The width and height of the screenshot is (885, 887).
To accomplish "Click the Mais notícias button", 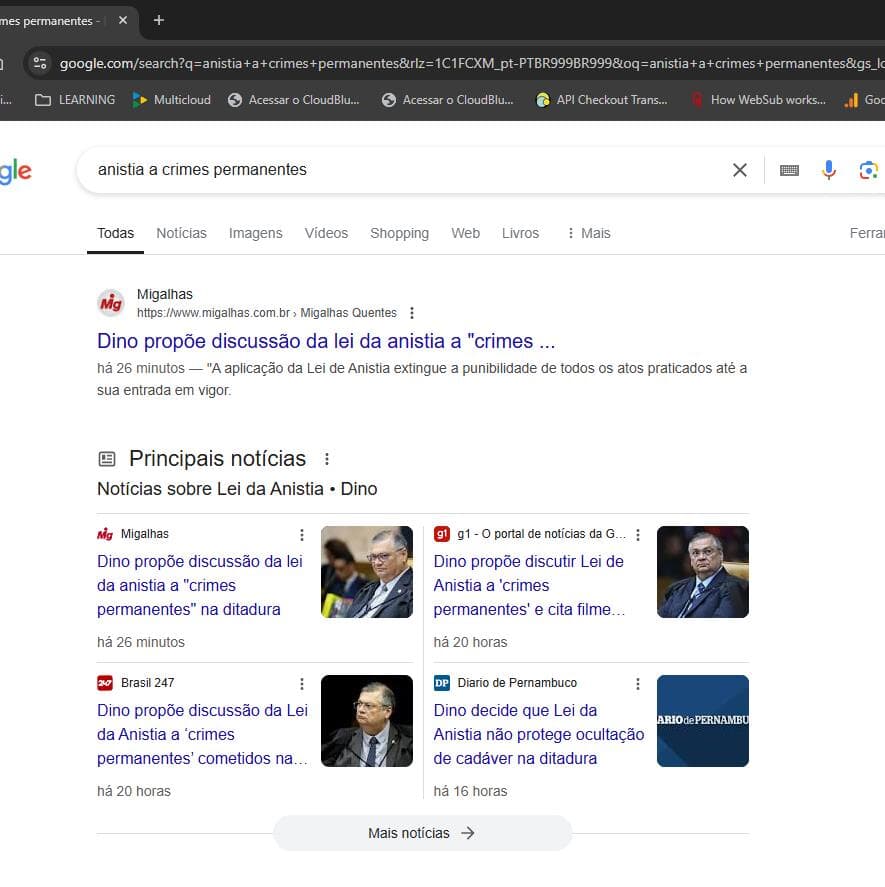I will 422,833.
